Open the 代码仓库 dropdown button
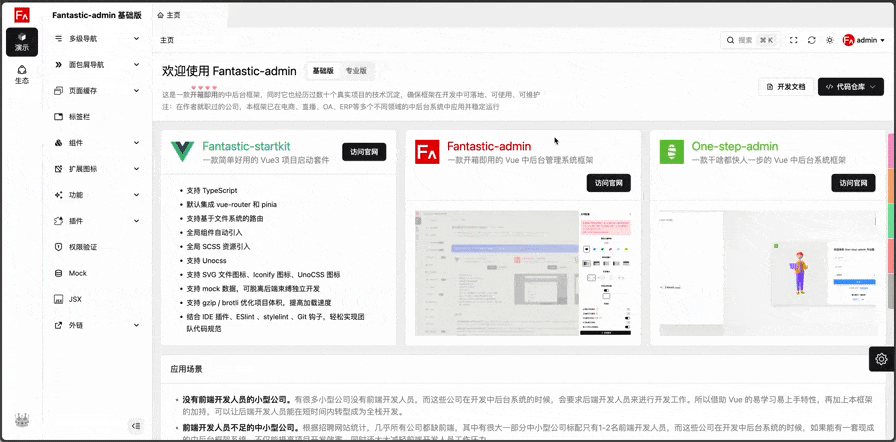Image resolution: width=896 pixels, height=442 pixels. click(x=851, y=87)
